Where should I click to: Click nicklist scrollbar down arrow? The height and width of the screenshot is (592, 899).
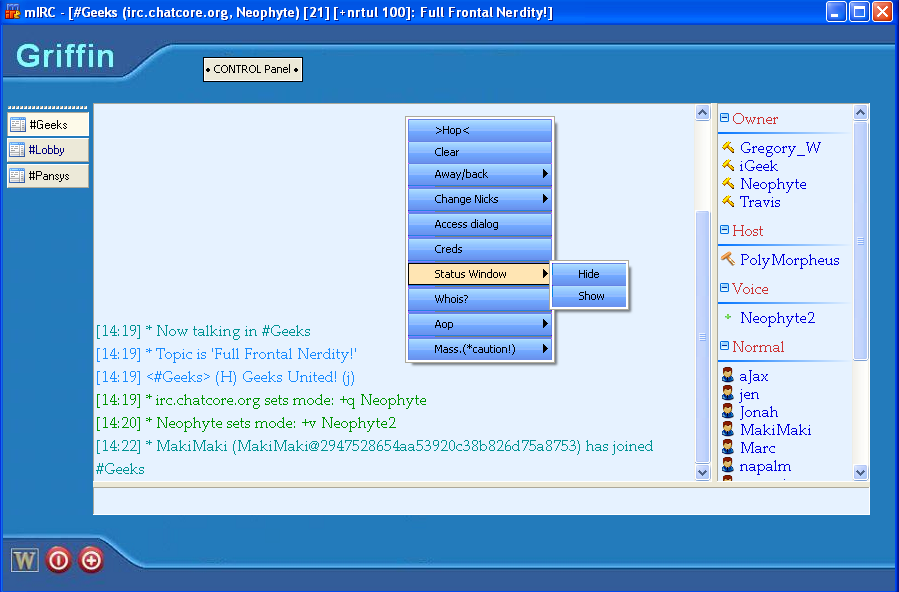pos(860,472)
